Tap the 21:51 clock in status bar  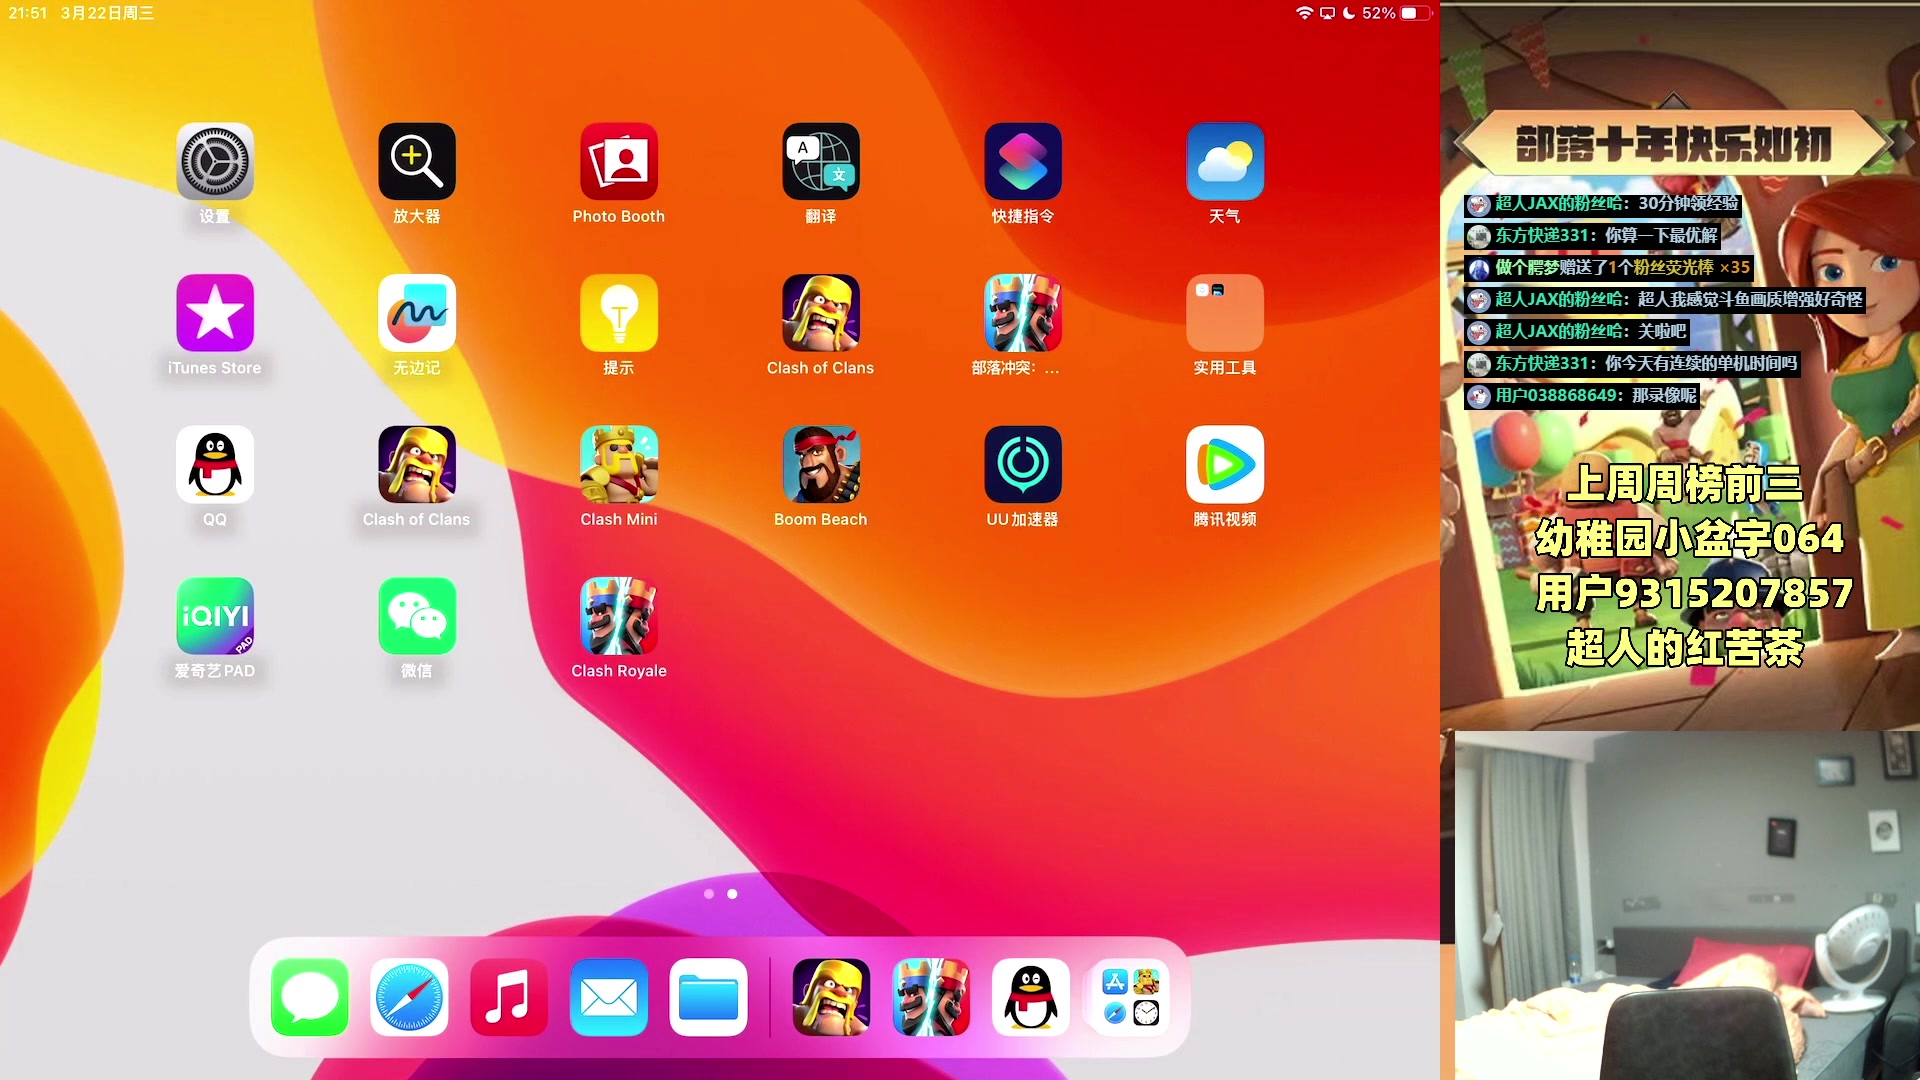tap(28, 13)
